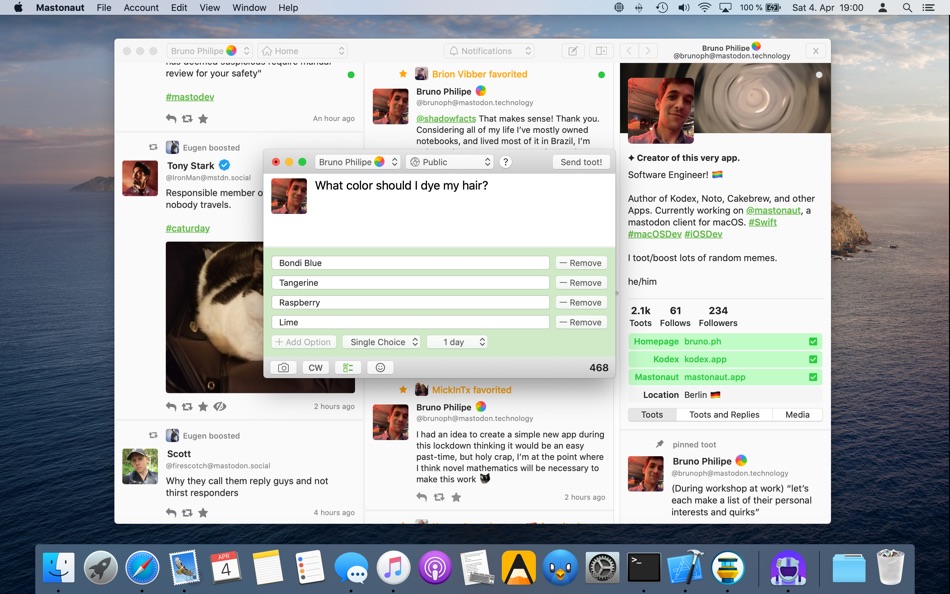The image size is (950, 594).
Task: Open the Mastonaut app in Dock
Action: (x=788, y=568)
